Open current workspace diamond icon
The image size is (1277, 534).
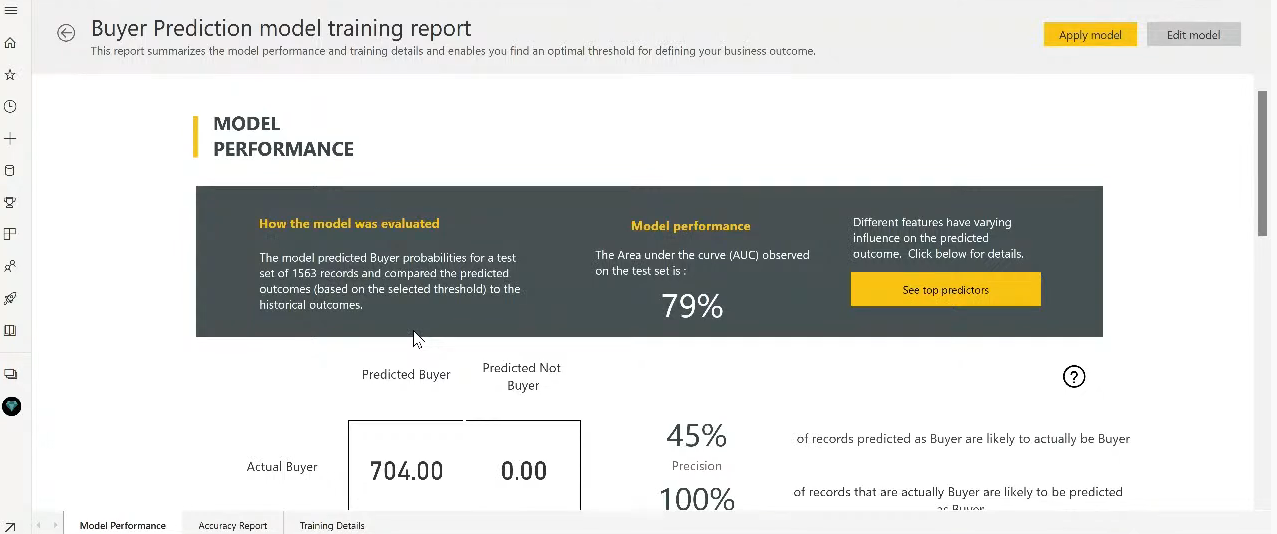pyautogui.click(x=11, y=407)
